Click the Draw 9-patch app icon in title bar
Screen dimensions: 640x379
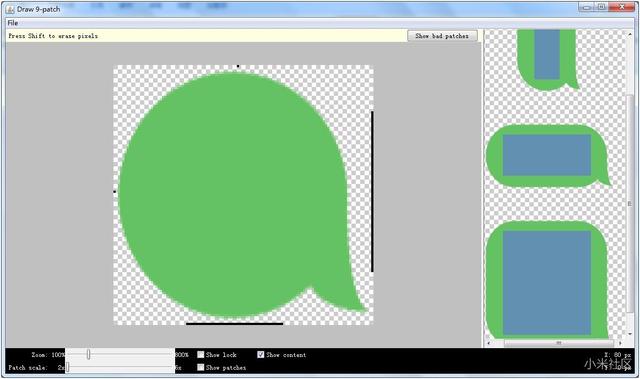[10, 9]
